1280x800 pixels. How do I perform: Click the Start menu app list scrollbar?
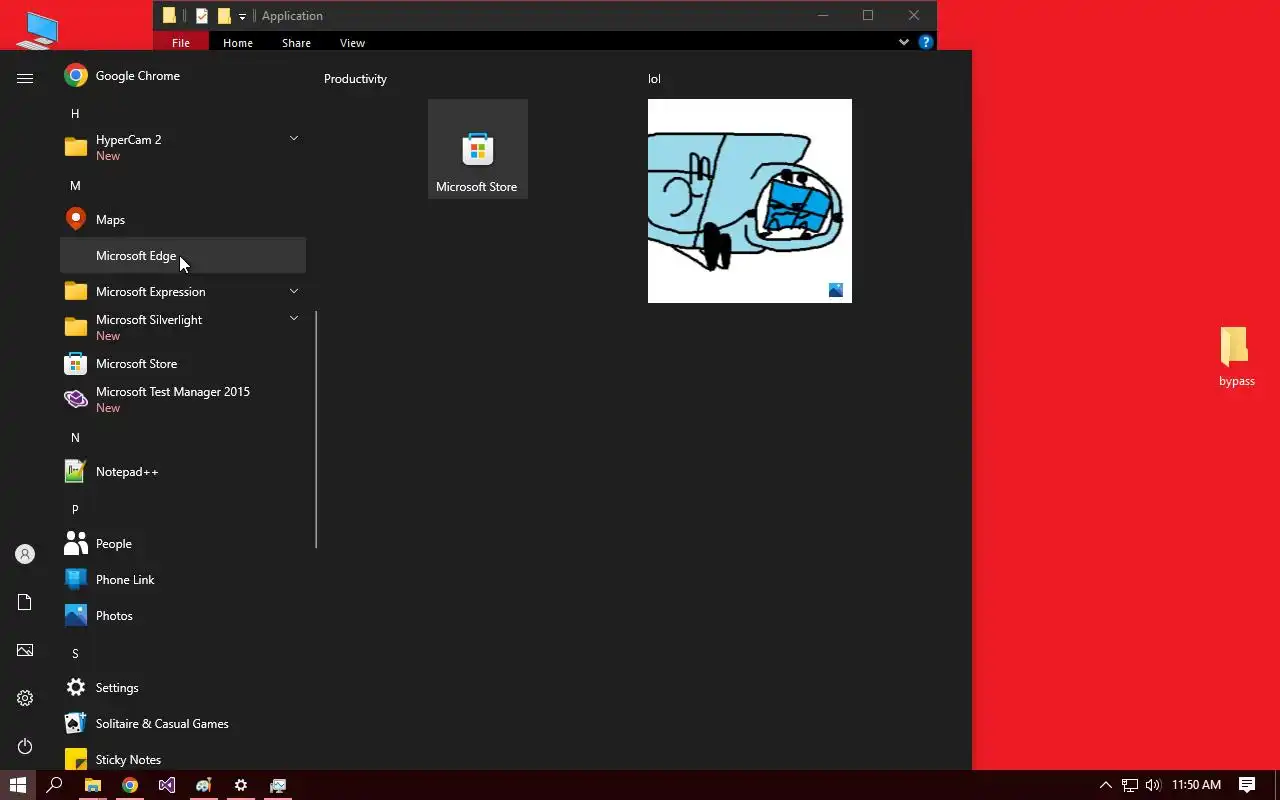tap(316, 430)
